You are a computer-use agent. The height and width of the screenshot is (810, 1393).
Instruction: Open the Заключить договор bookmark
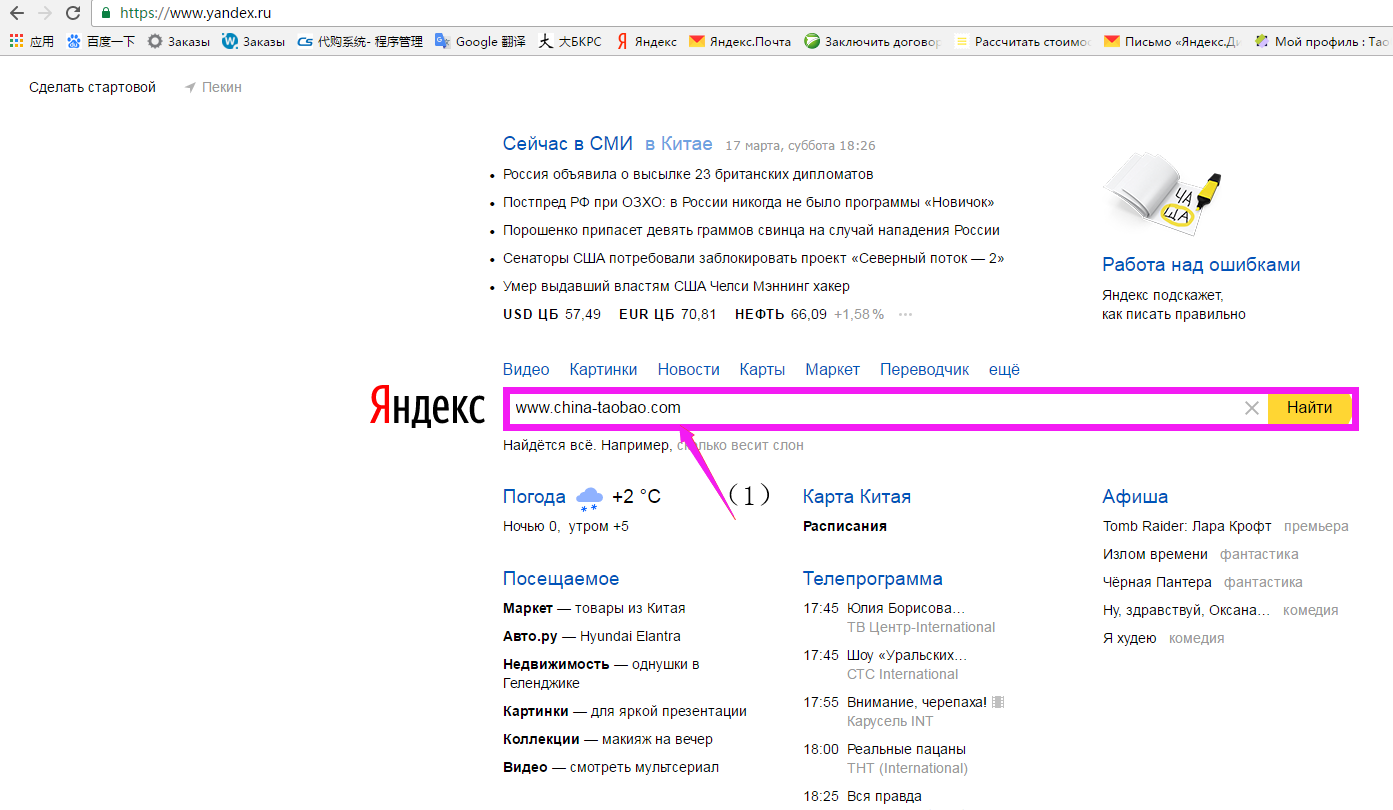873,42
